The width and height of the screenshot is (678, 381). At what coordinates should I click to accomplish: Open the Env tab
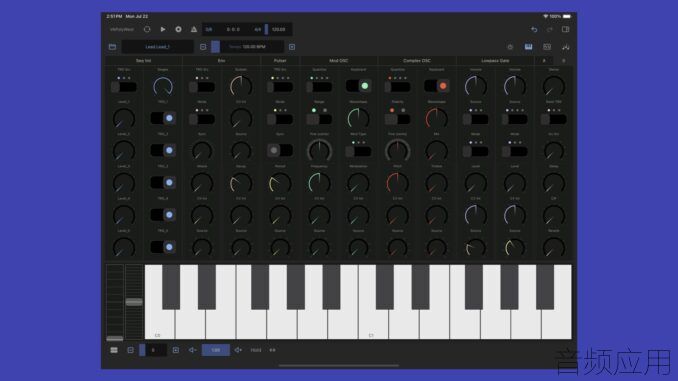coord(221,61)
